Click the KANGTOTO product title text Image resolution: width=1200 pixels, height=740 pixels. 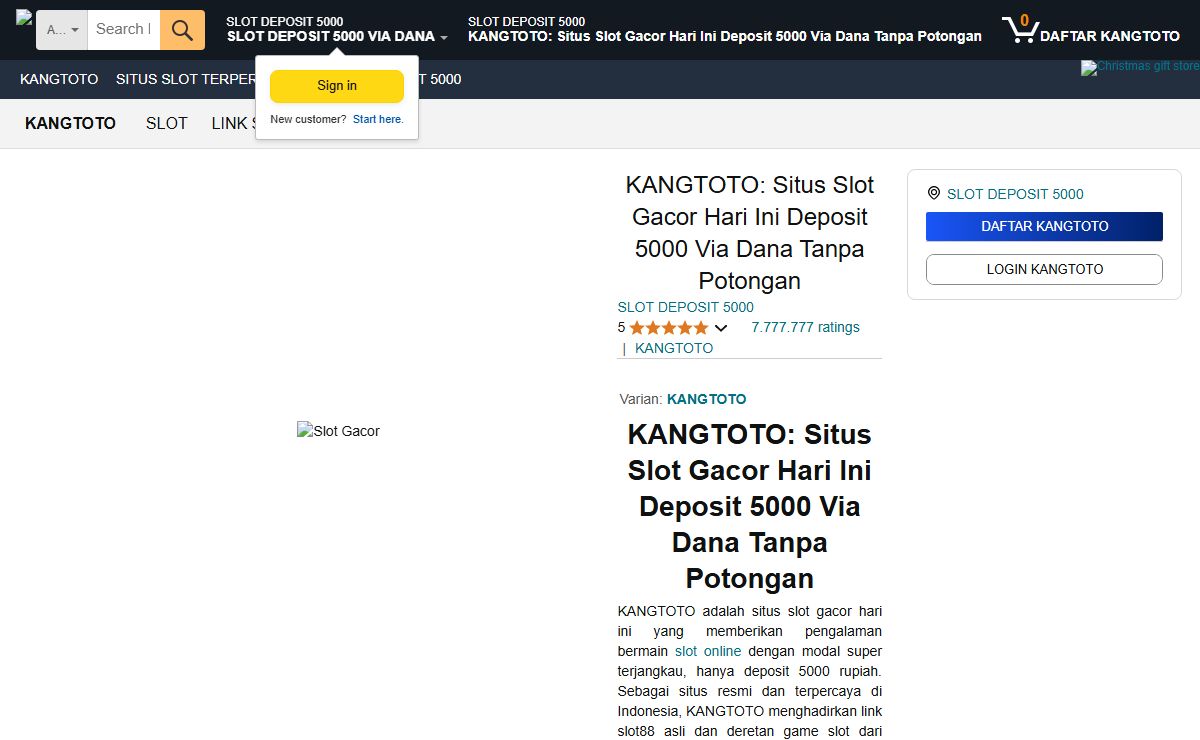point(750,233)
